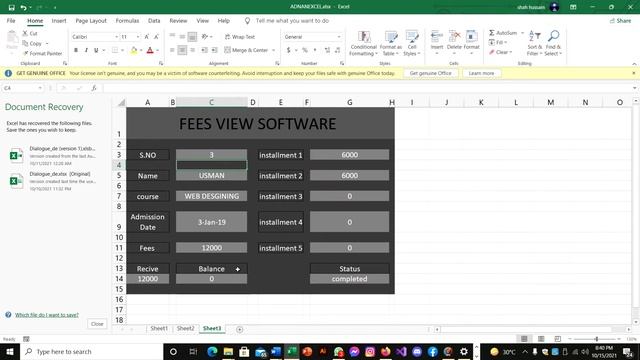Click the Cut scissors icon
The width and height of the screenshot is (640, 360).
click(25, 33)
